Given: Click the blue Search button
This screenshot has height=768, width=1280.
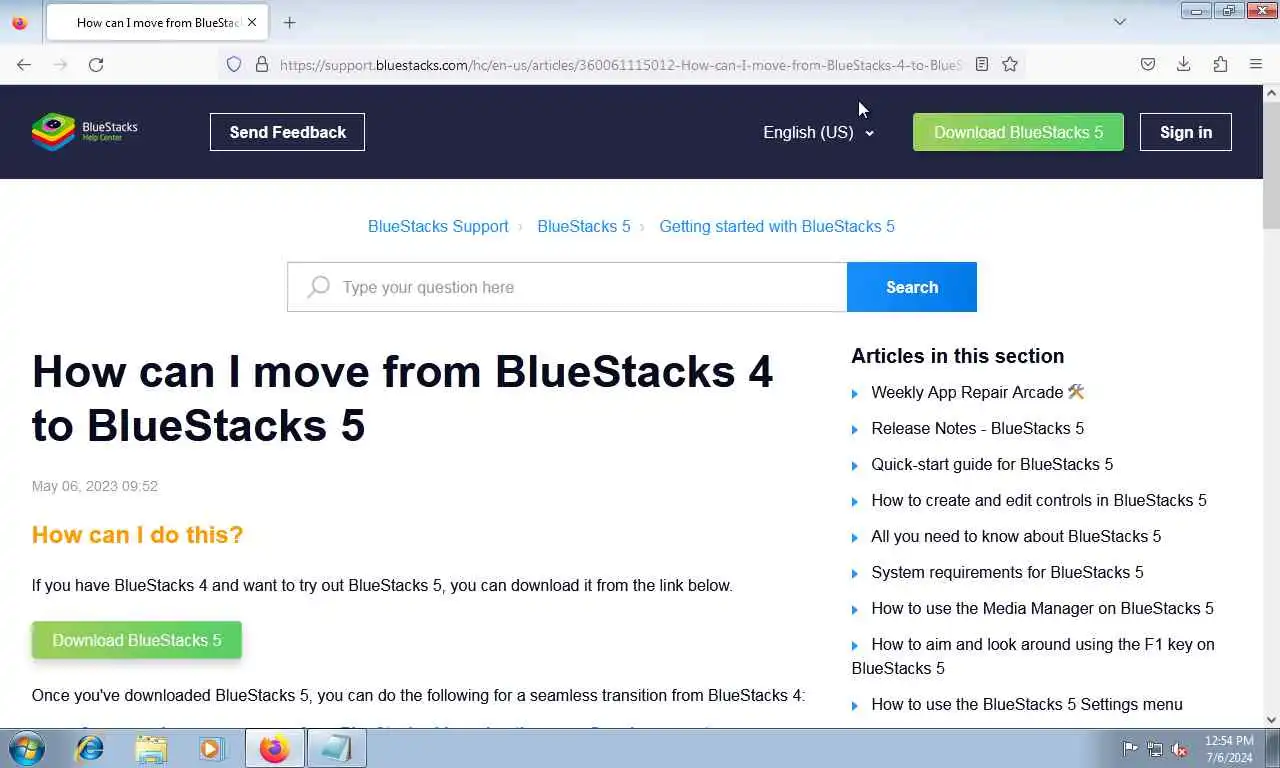Looking at the screenshot, I should (912, 287).
